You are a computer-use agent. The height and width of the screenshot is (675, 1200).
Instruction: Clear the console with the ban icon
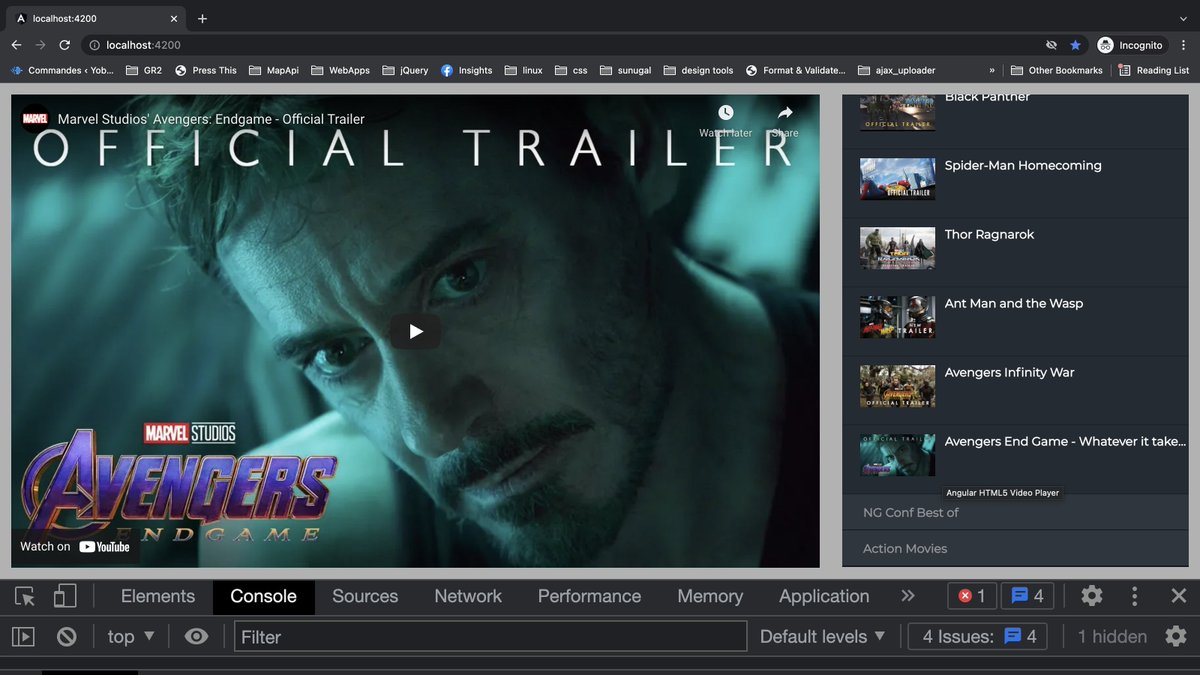point(67,637)
